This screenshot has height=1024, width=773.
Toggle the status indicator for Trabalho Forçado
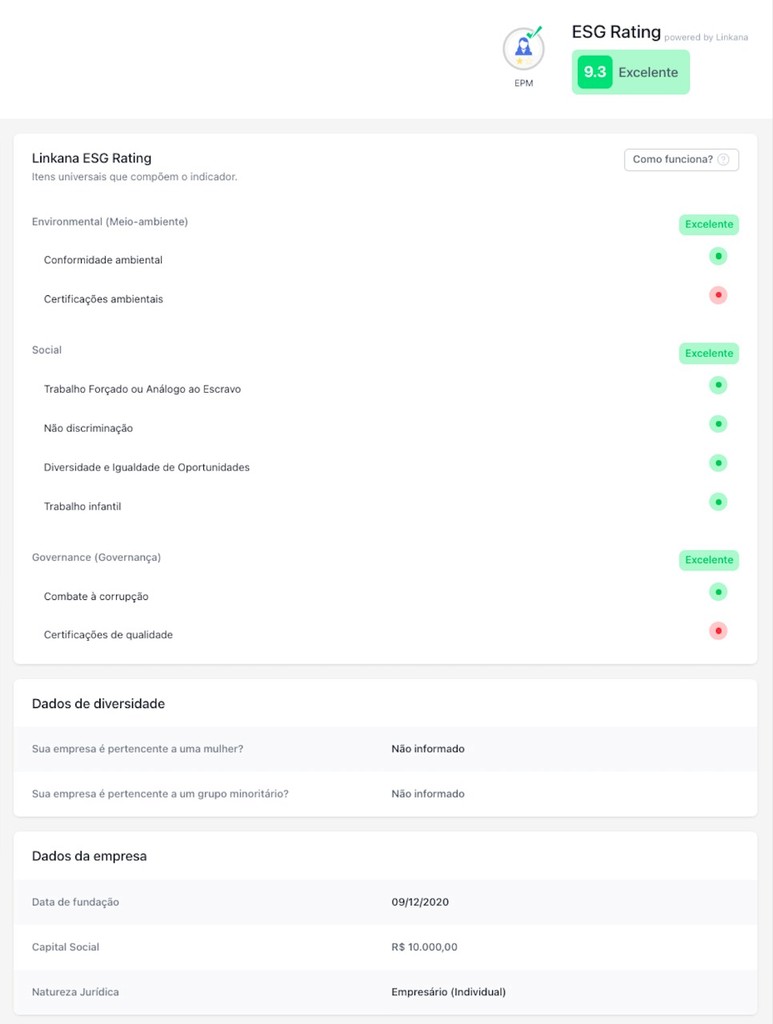[x=718, y=384]
